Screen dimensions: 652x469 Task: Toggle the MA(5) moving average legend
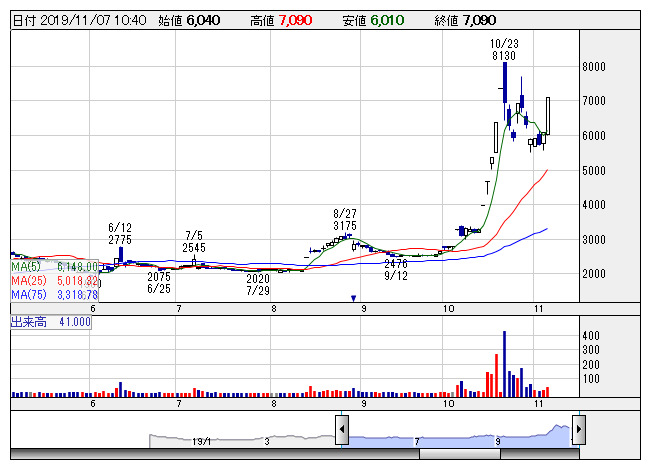pyautogui.click(x=54, y=267)
